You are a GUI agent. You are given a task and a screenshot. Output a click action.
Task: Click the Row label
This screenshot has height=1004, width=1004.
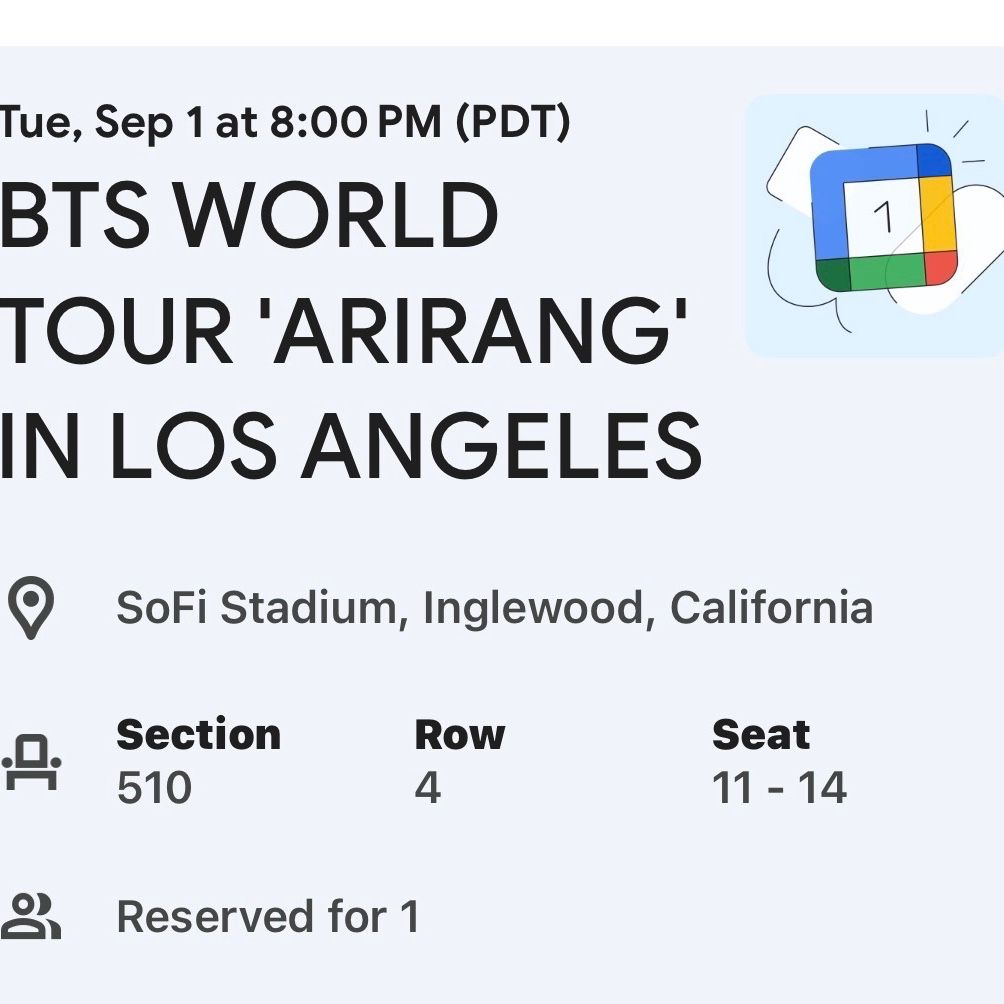(460, 734)
